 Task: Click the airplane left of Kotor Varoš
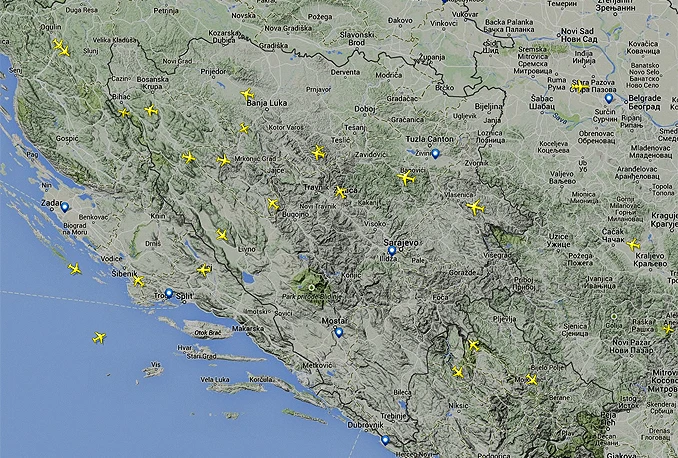[244, 128]
